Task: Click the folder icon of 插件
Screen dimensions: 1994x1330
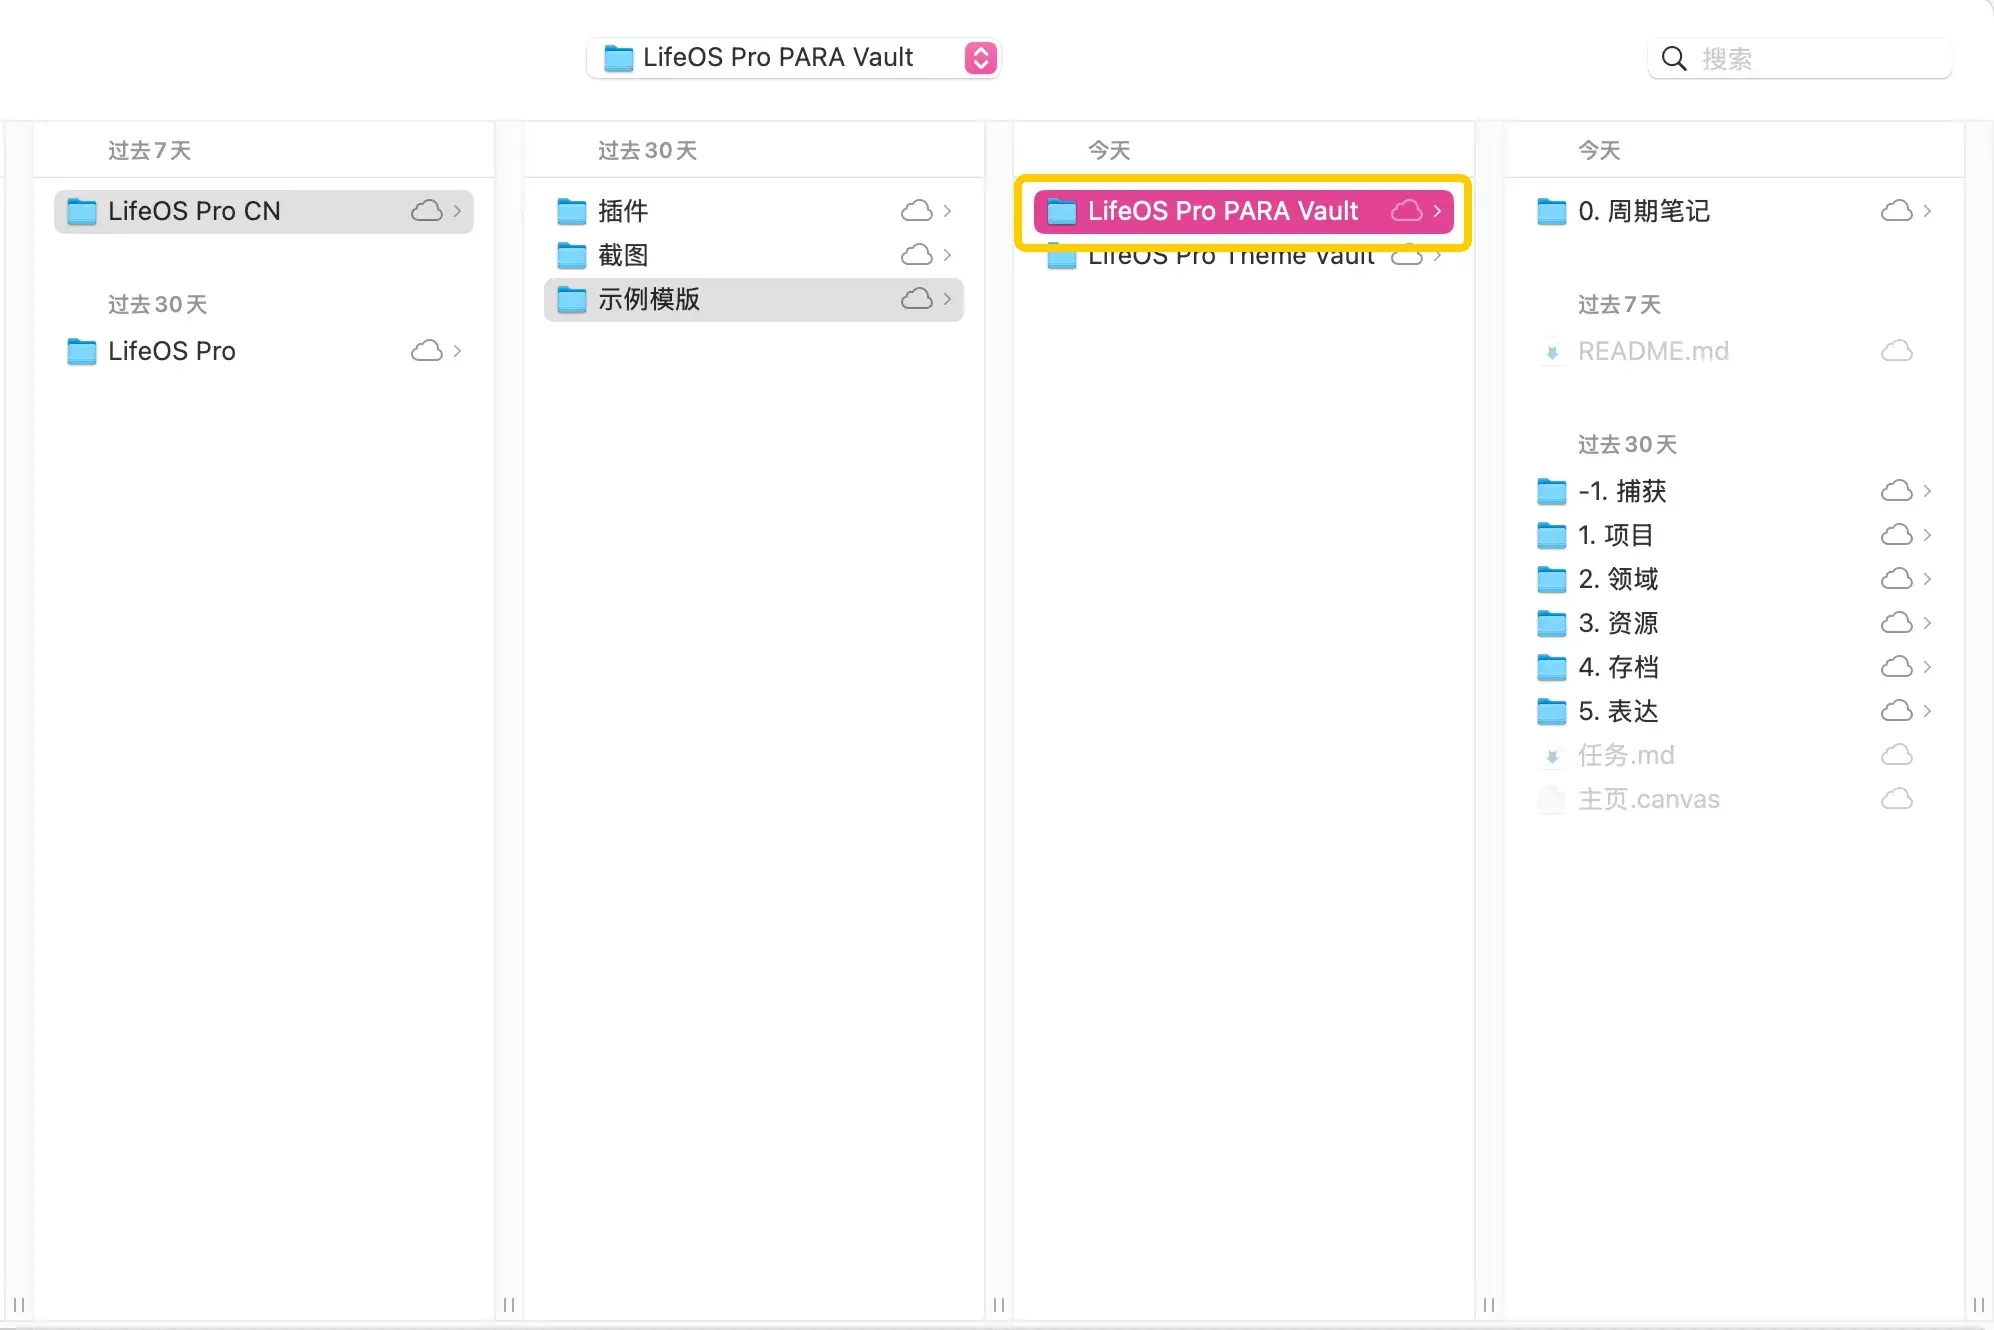Action: (571, 211)
